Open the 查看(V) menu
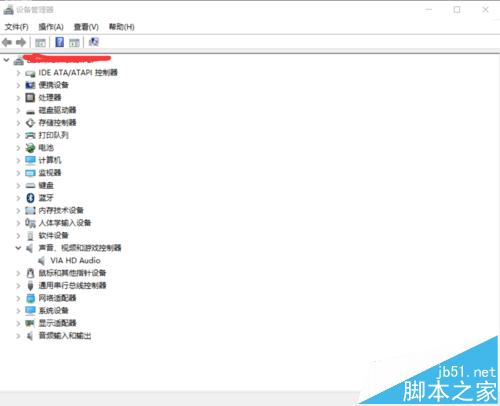Viewport: 500px width, 406px height. (86, 27)
